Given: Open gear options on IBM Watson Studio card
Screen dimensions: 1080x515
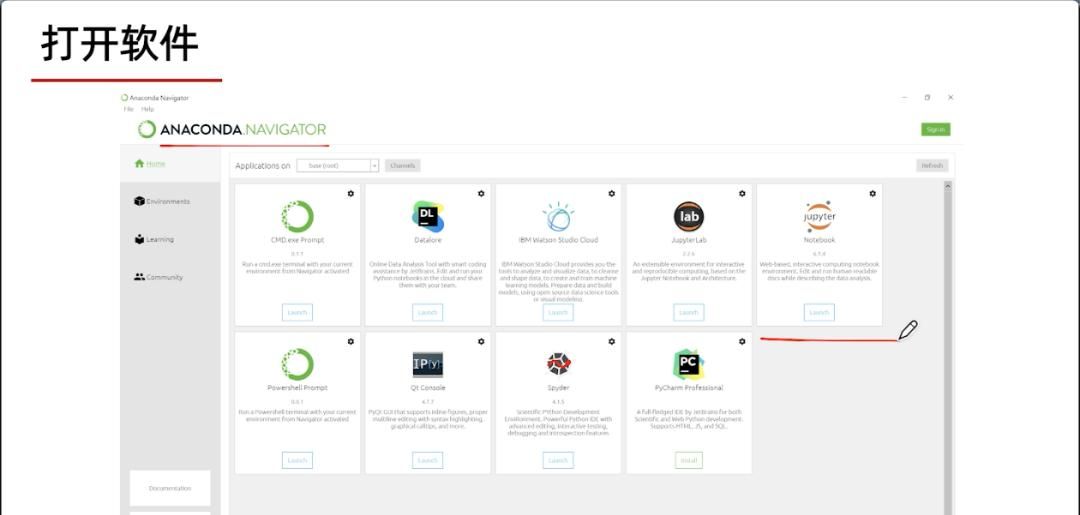Looking at the screenshot, I should 612,193.
